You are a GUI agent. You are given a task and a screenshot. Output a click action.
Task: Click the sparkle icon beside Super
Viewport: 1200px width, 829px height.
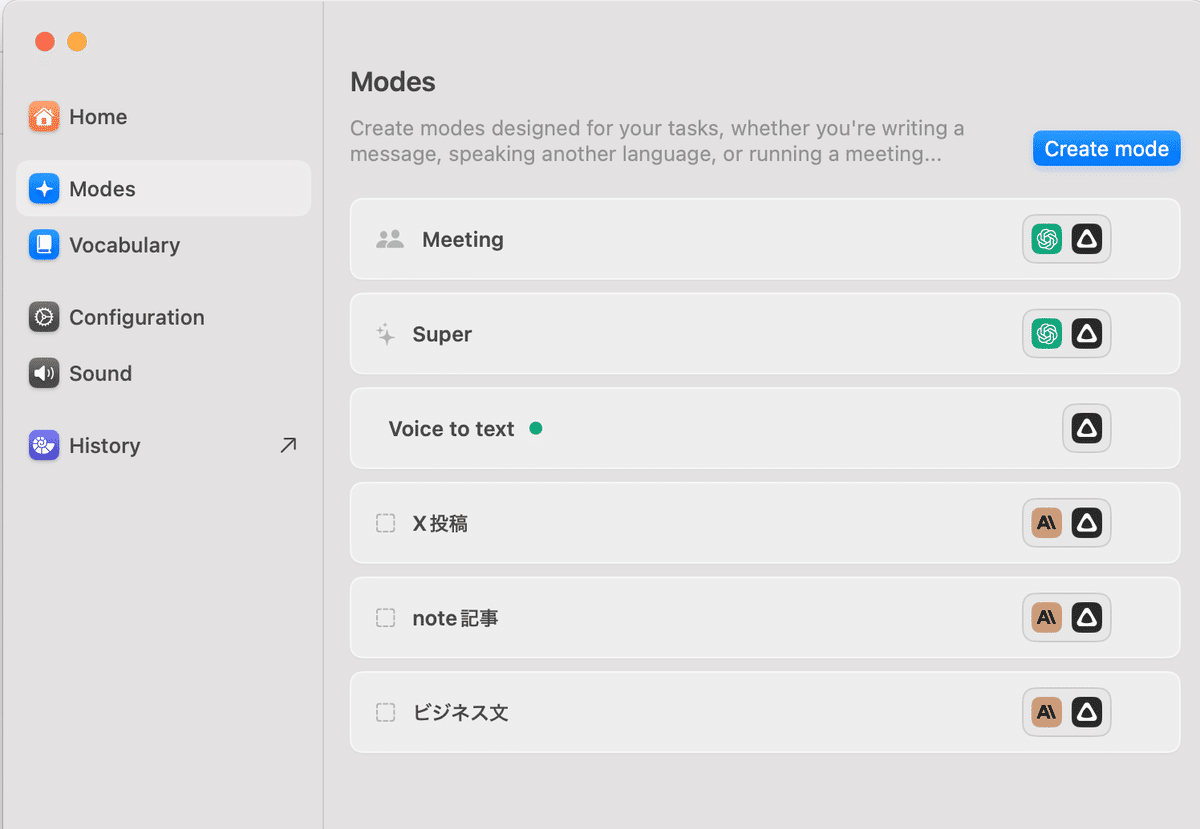click(385, 334)
